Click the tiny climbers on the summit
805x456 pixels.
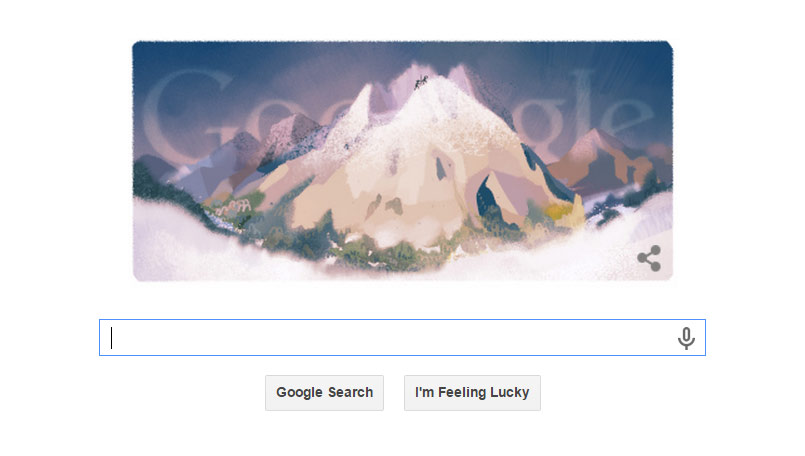tap(421, 82)
